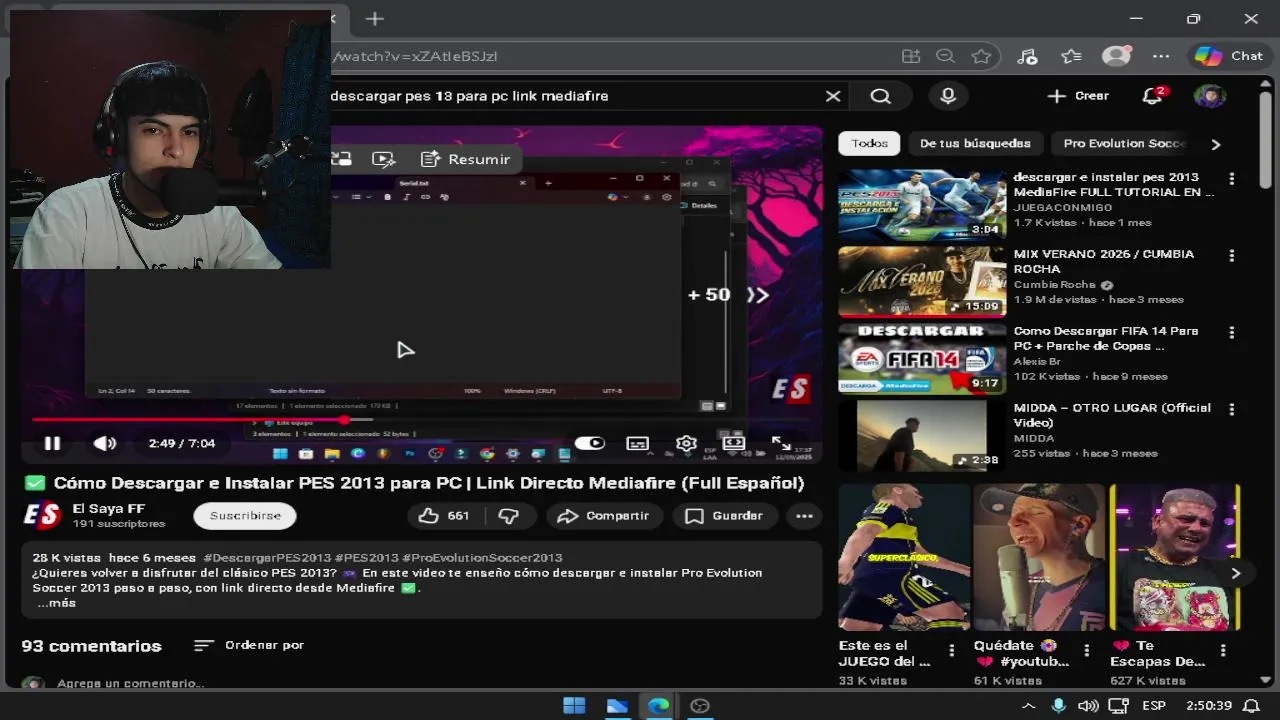The height and width of the screenshot is (720, 1280).
Task: Open the #ProEvolutionSoccer2013 hashtag
Action: pyautogui.click(x=482, y=558)
